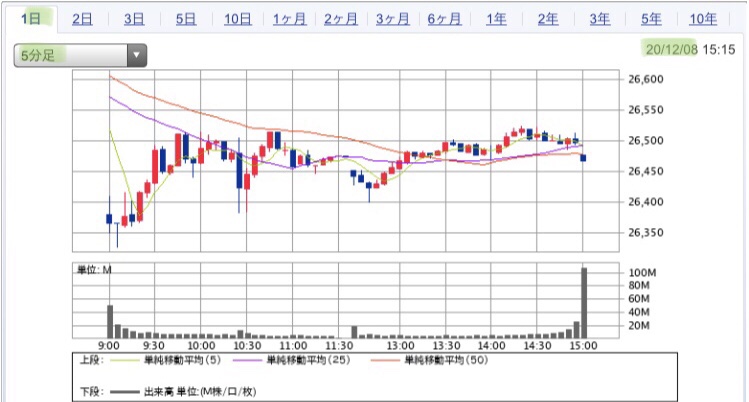This screenshot has height=402, width=749.
Task: Show the 6ヶ月 chart range
Action: click(x=444, y=19)
